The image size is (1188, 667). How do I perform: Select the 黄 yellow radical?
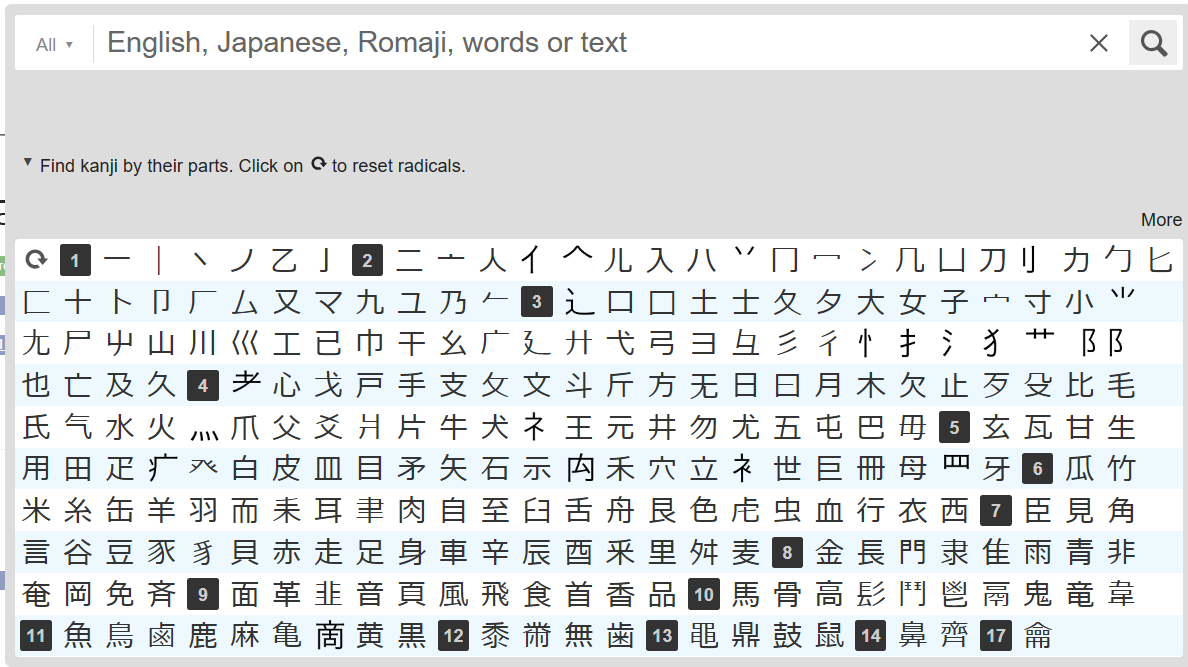(x=370, y=635)
